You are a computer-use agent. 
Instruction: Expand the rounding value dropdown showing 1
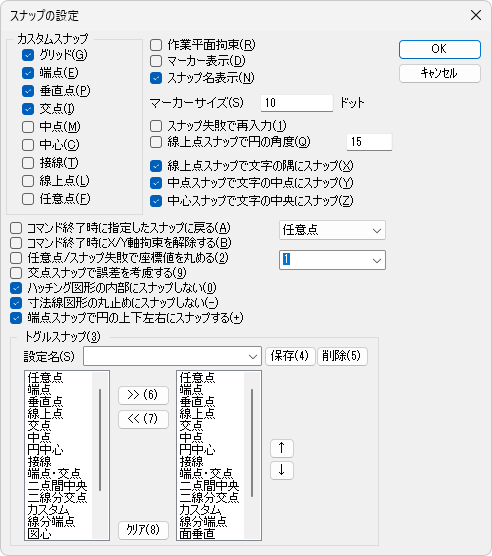point(332,260)
